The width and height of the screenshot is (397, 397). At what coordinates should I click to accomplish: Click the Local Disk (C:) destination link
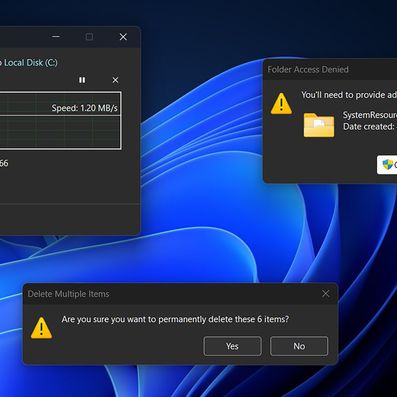[31, 63]
